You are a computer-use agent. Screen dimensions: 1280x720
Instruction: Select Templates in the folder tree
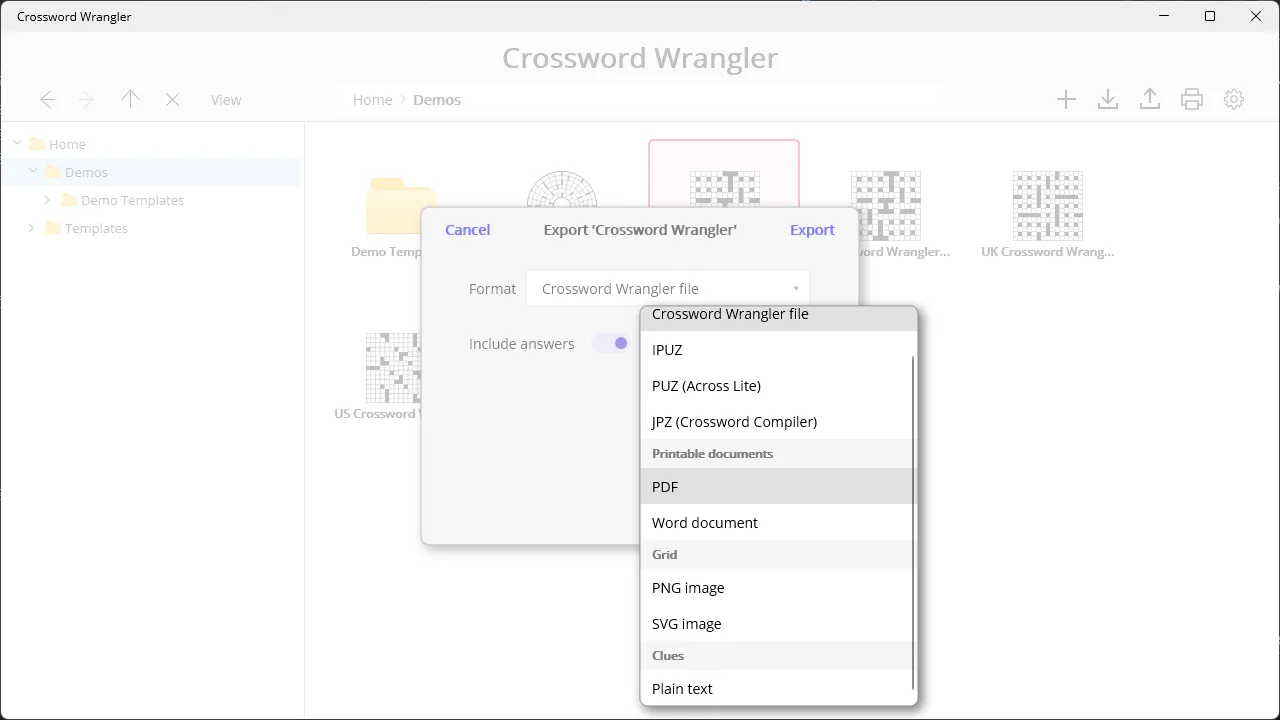tap(96, 228)
